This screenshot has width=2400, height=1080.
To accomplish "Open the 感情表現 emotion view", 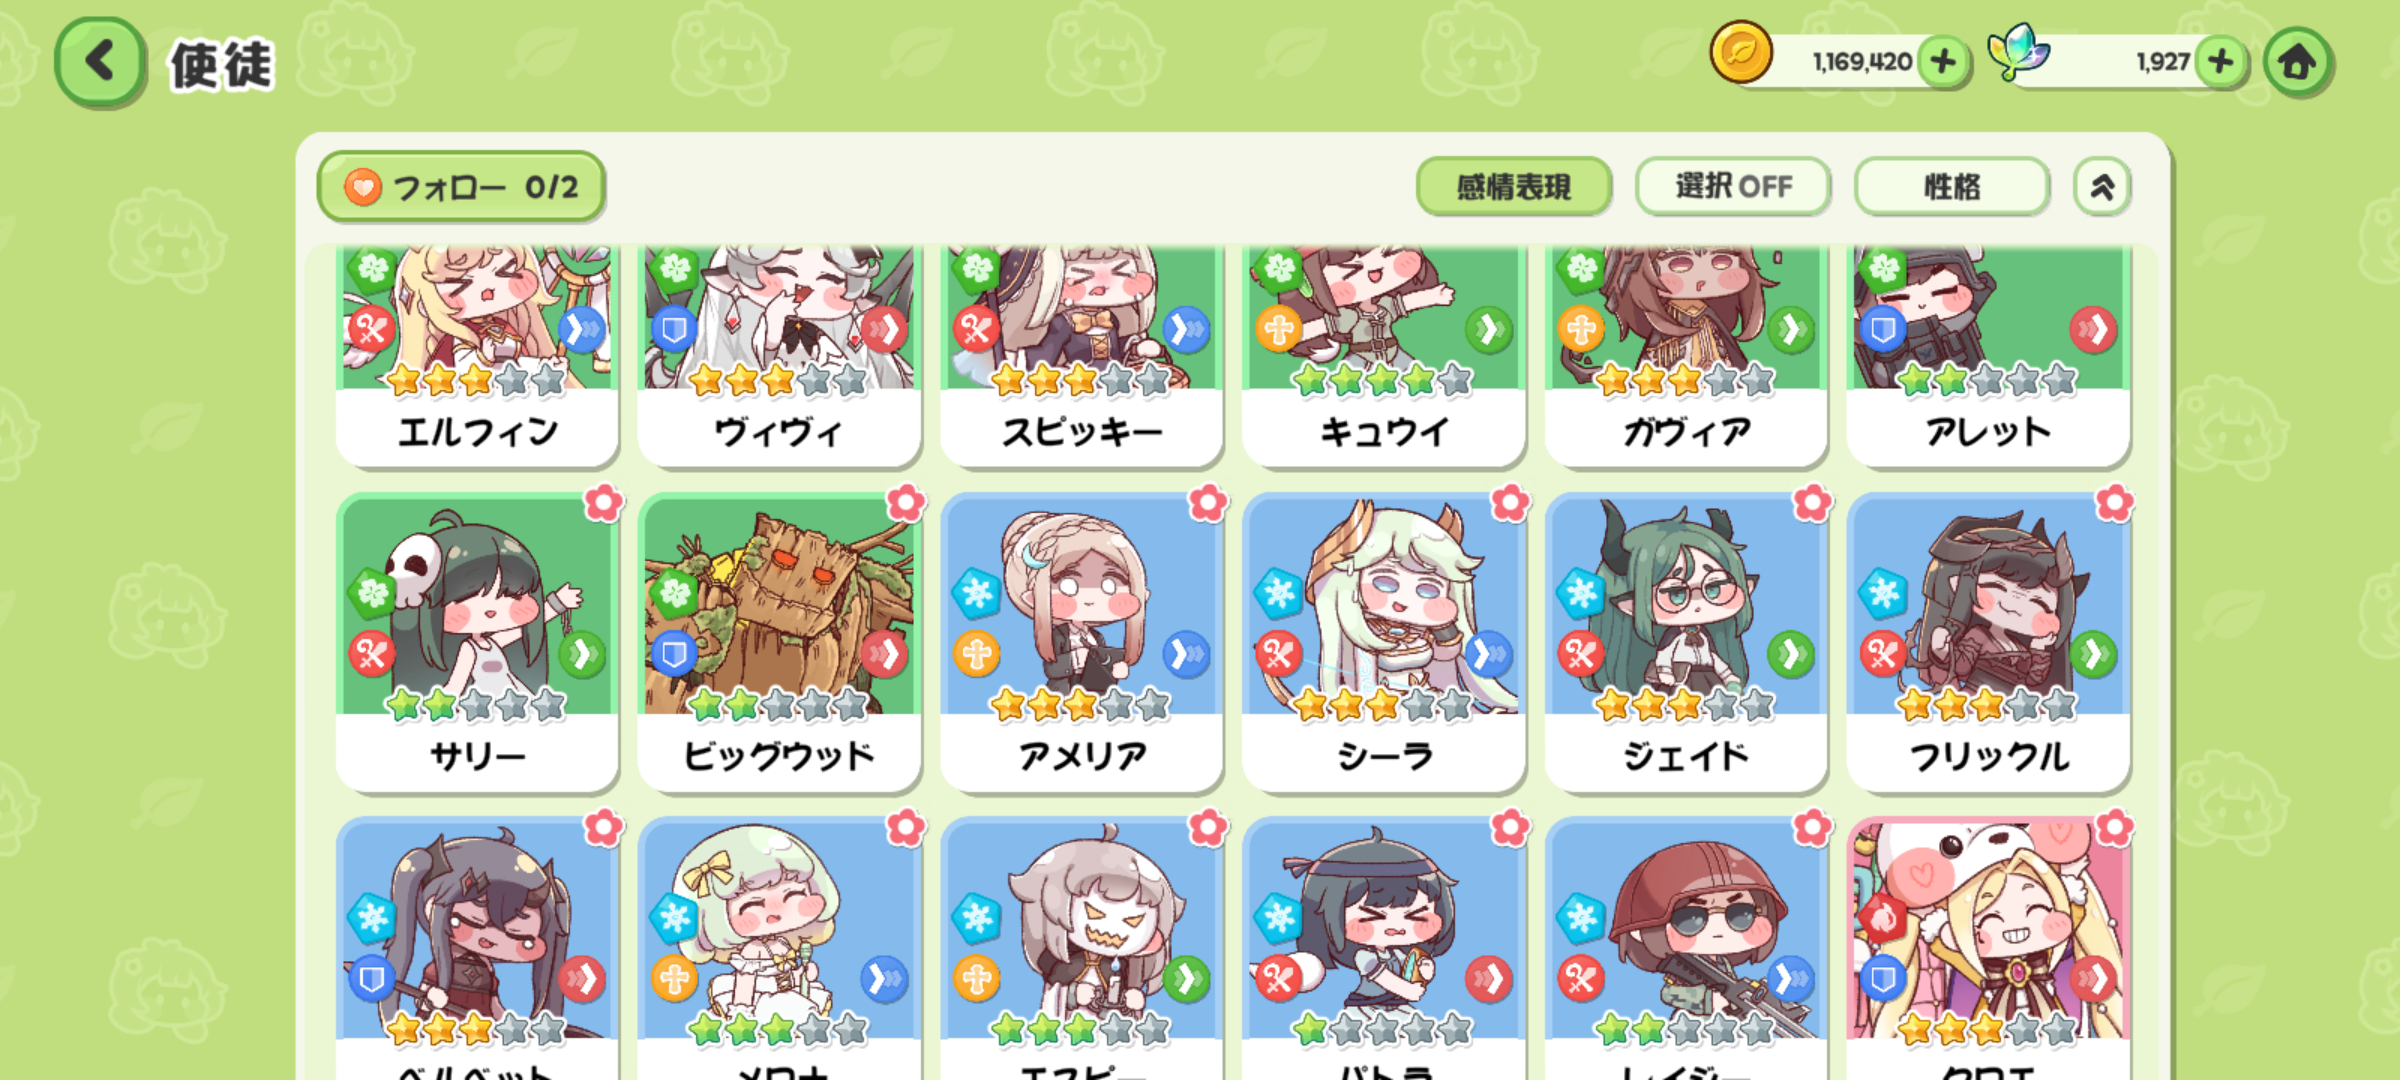I will [x=1514, y=186].
